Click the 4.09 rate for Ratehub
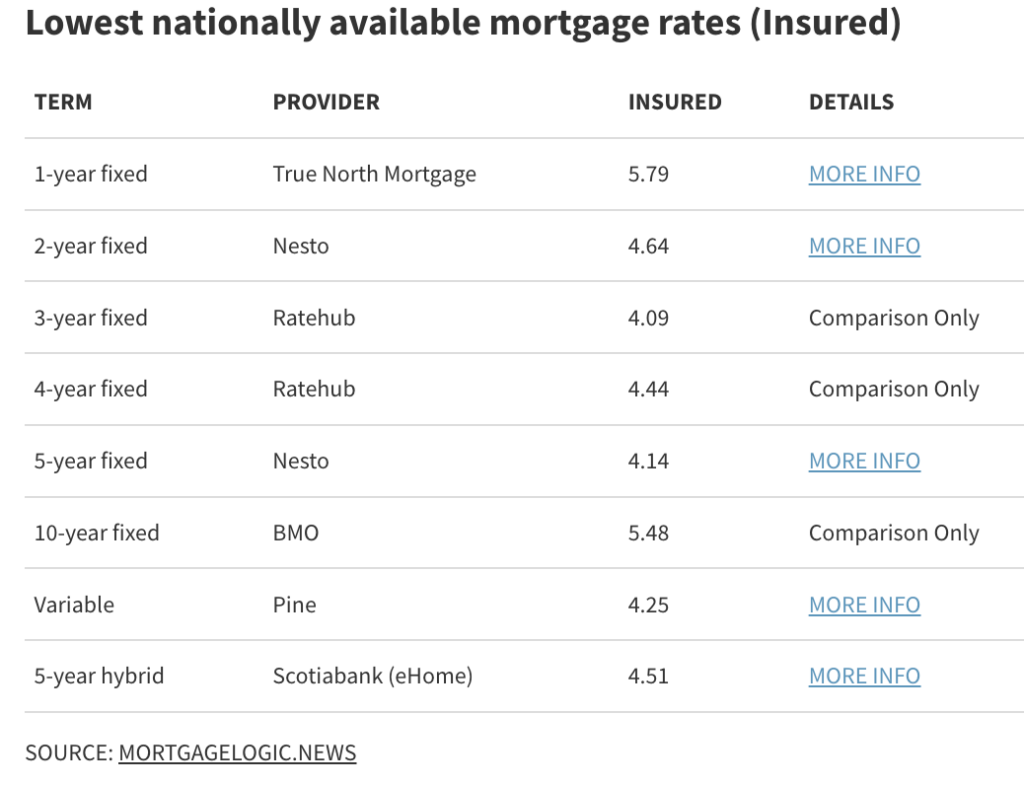1024x785 pixels. 648,318
